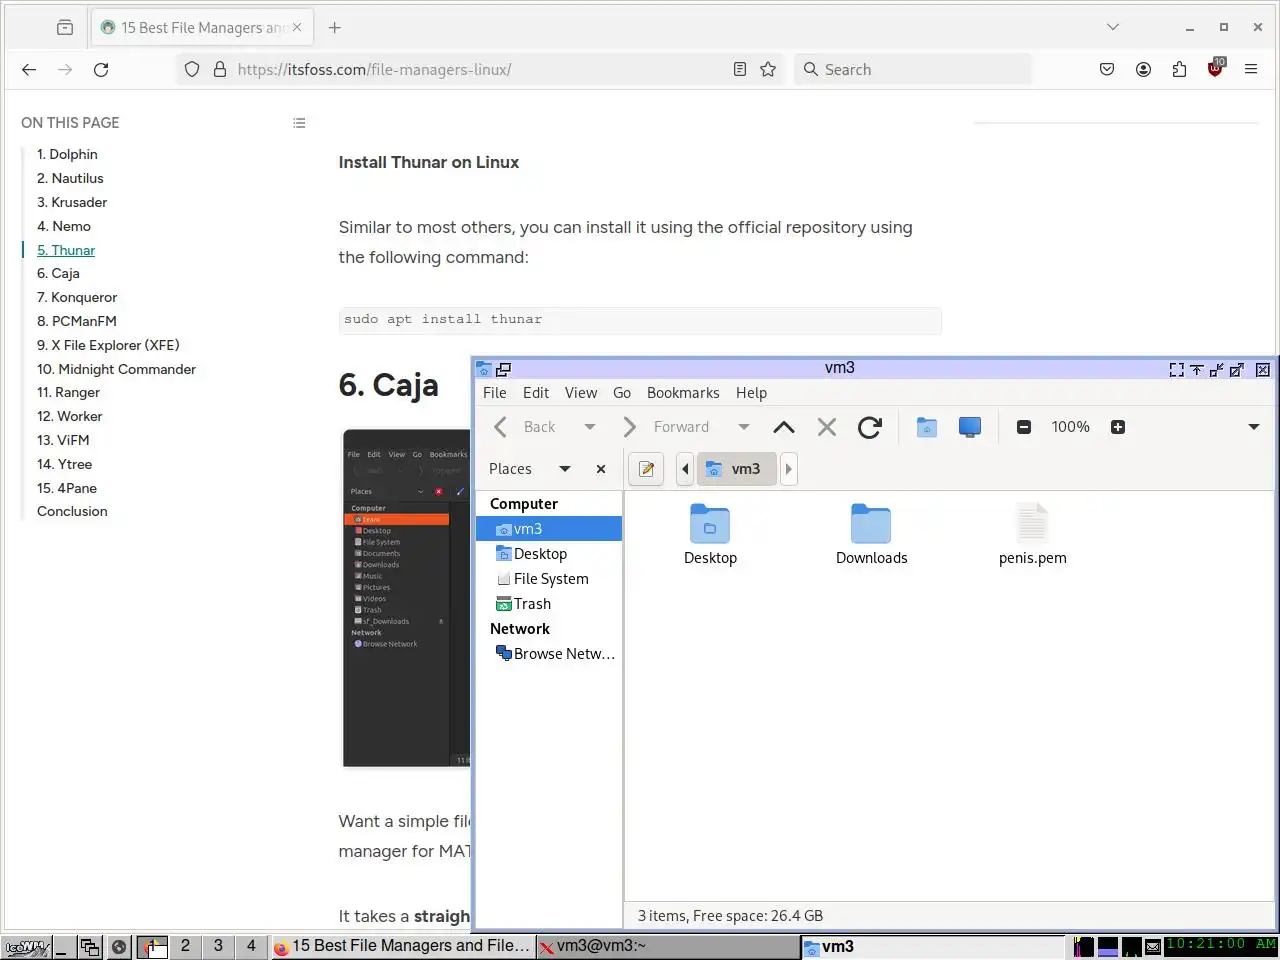Reload the itsfoss page in Firefox
1280x960 pixels.
(x=101, y=69)
